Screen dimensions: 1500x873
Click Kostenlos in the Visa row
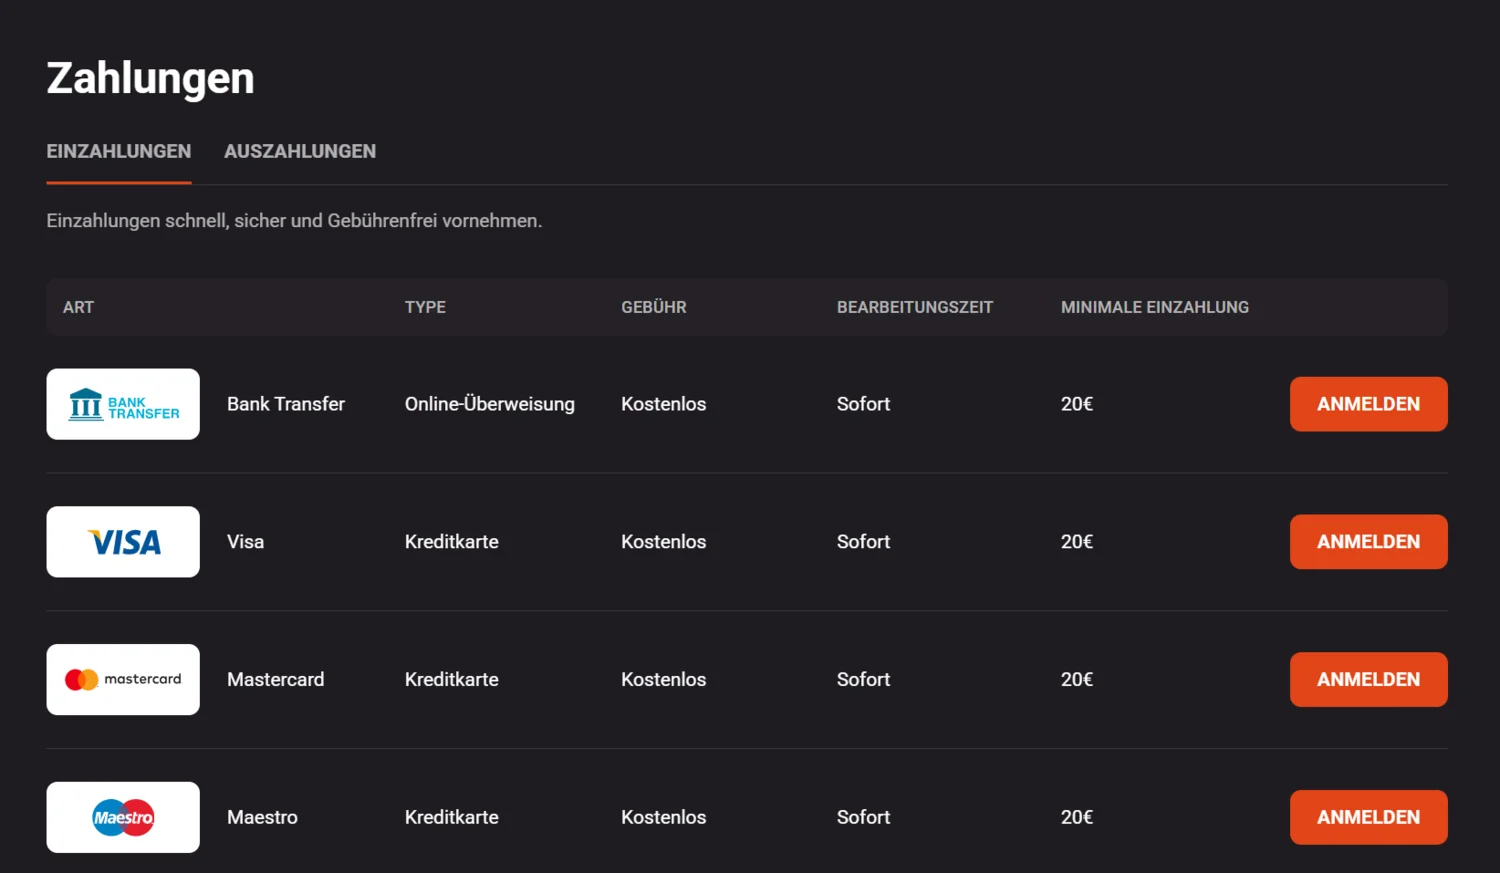[x=664, y=542]
